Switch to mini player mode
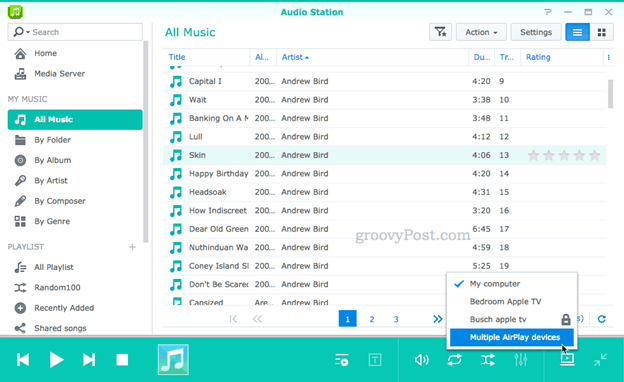The image size is (624, 382). click(x=600, y=360)
